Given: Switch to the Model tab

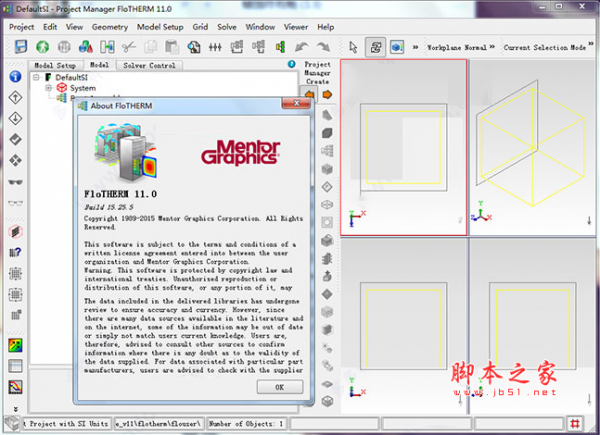Looking at the screenshot, I should (99, 65).
